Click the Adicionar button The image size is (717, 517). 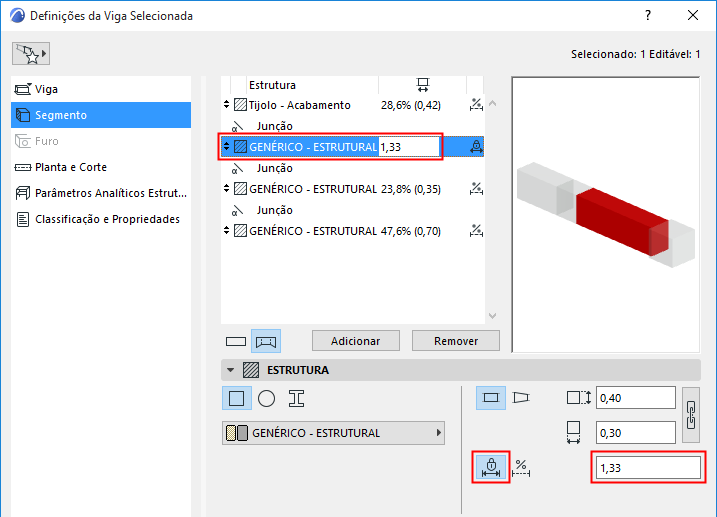(x=356, y=341)
